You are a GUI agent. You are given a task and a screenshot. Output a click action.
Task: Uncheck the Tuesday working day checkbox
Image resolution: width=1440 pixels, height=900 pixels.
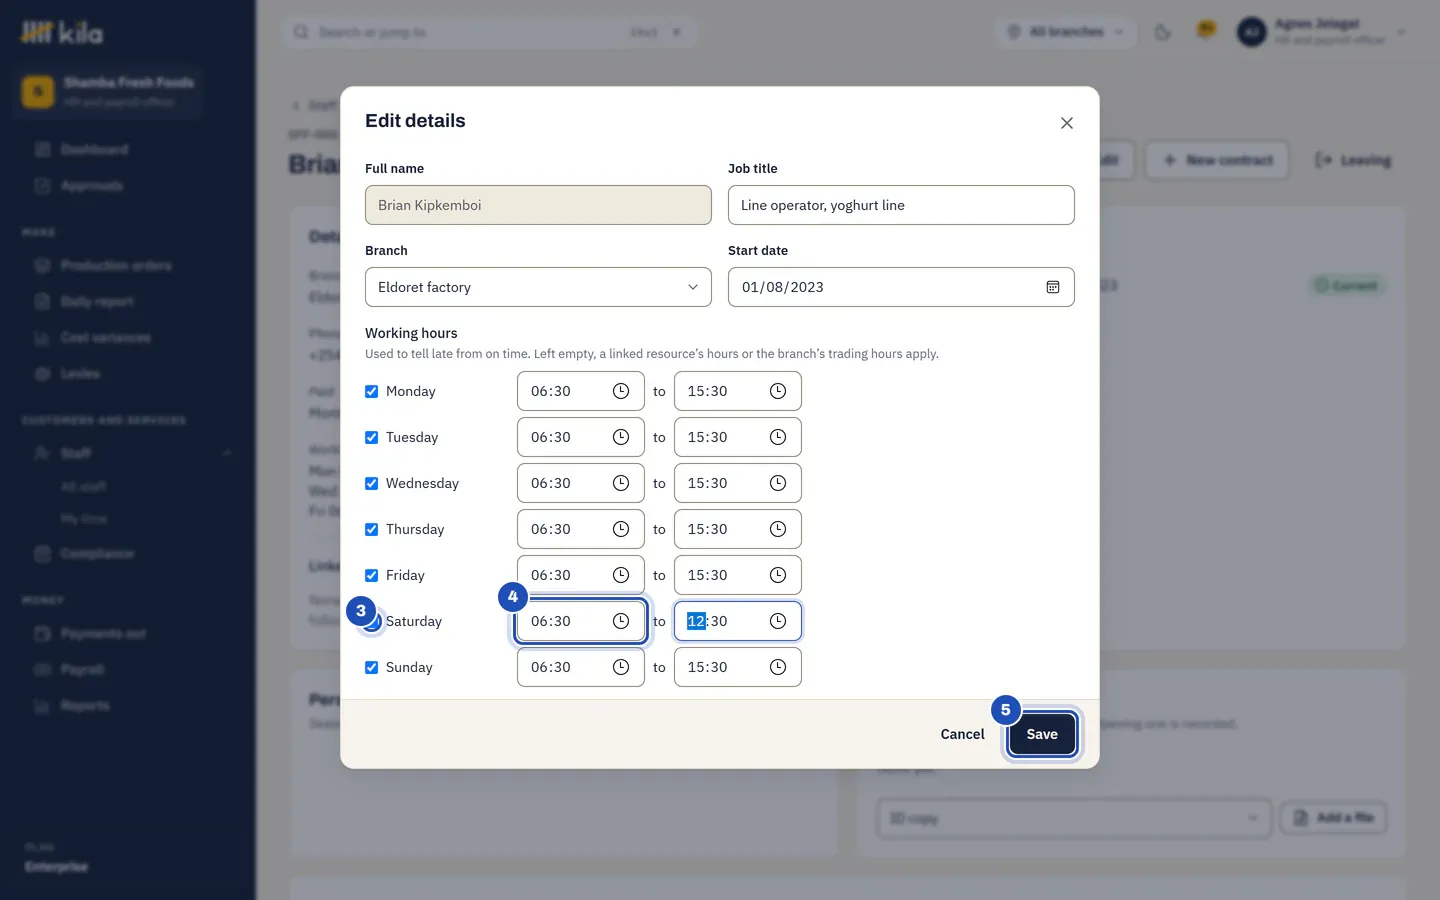pyautogui.click(x=372, y=437)
